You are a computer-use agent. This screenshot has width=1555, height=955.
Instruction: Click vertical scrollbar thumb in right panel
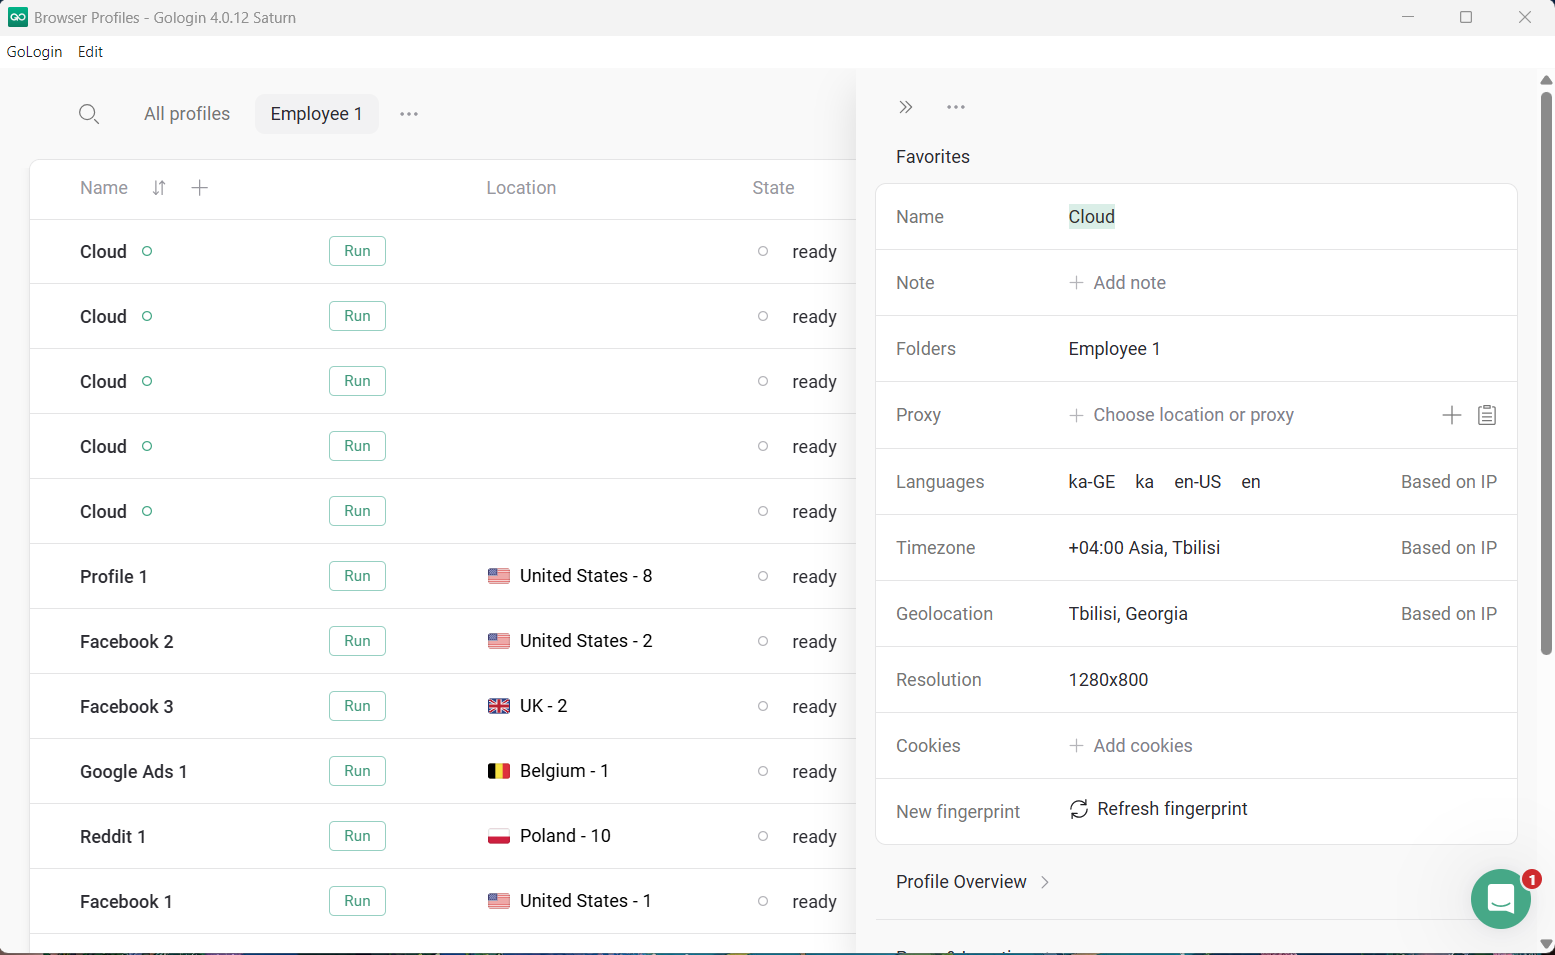point(1546,373)
